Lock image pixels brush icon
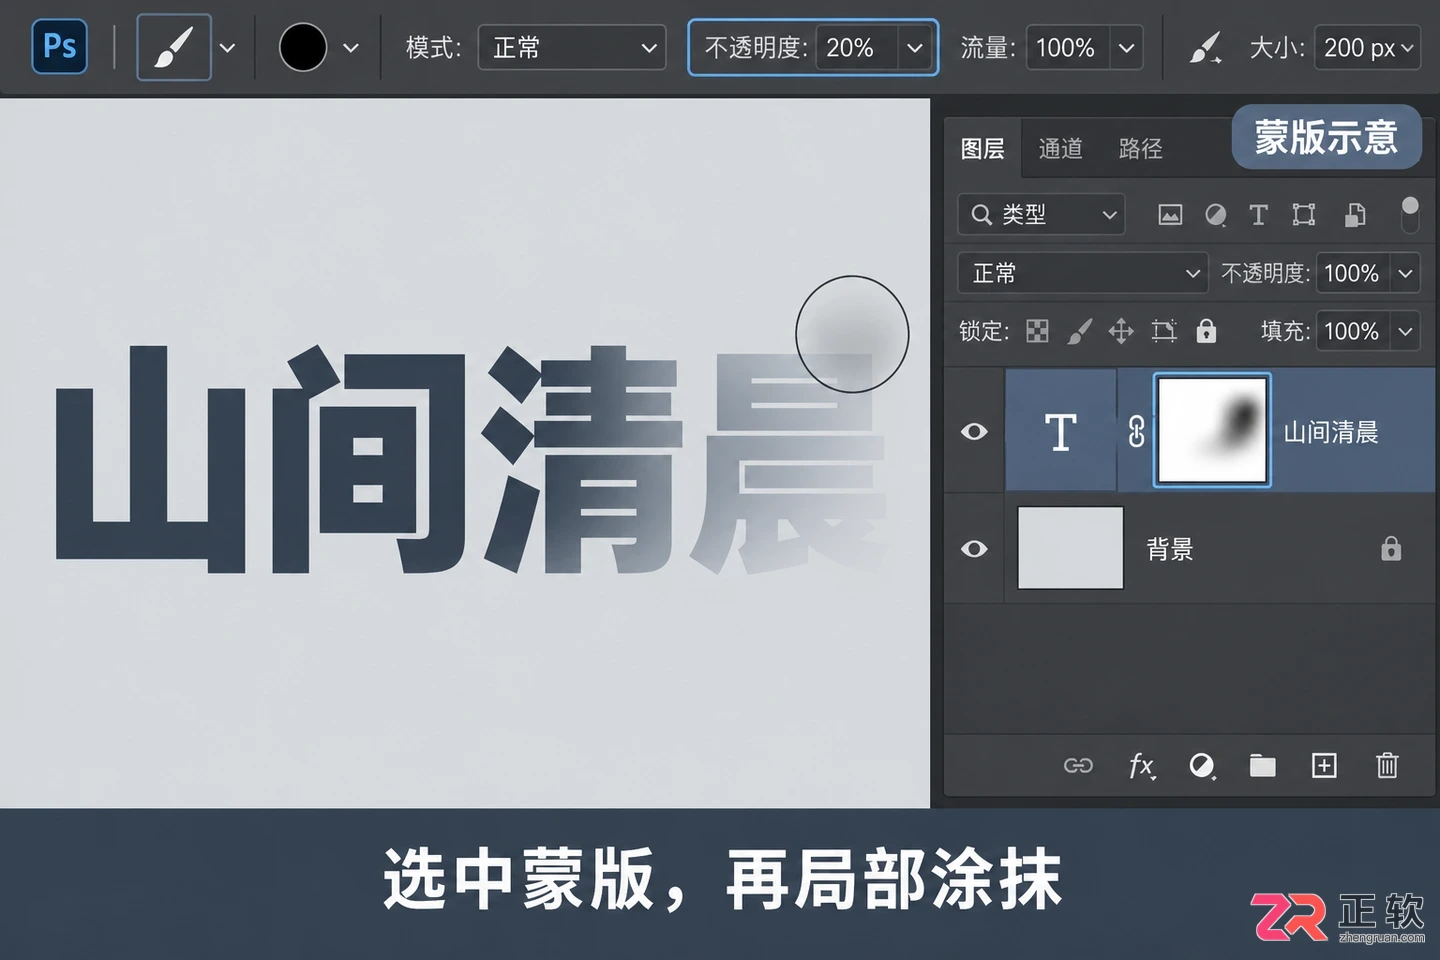This screenshot has width=1440, height=960. pos(1079,331)
